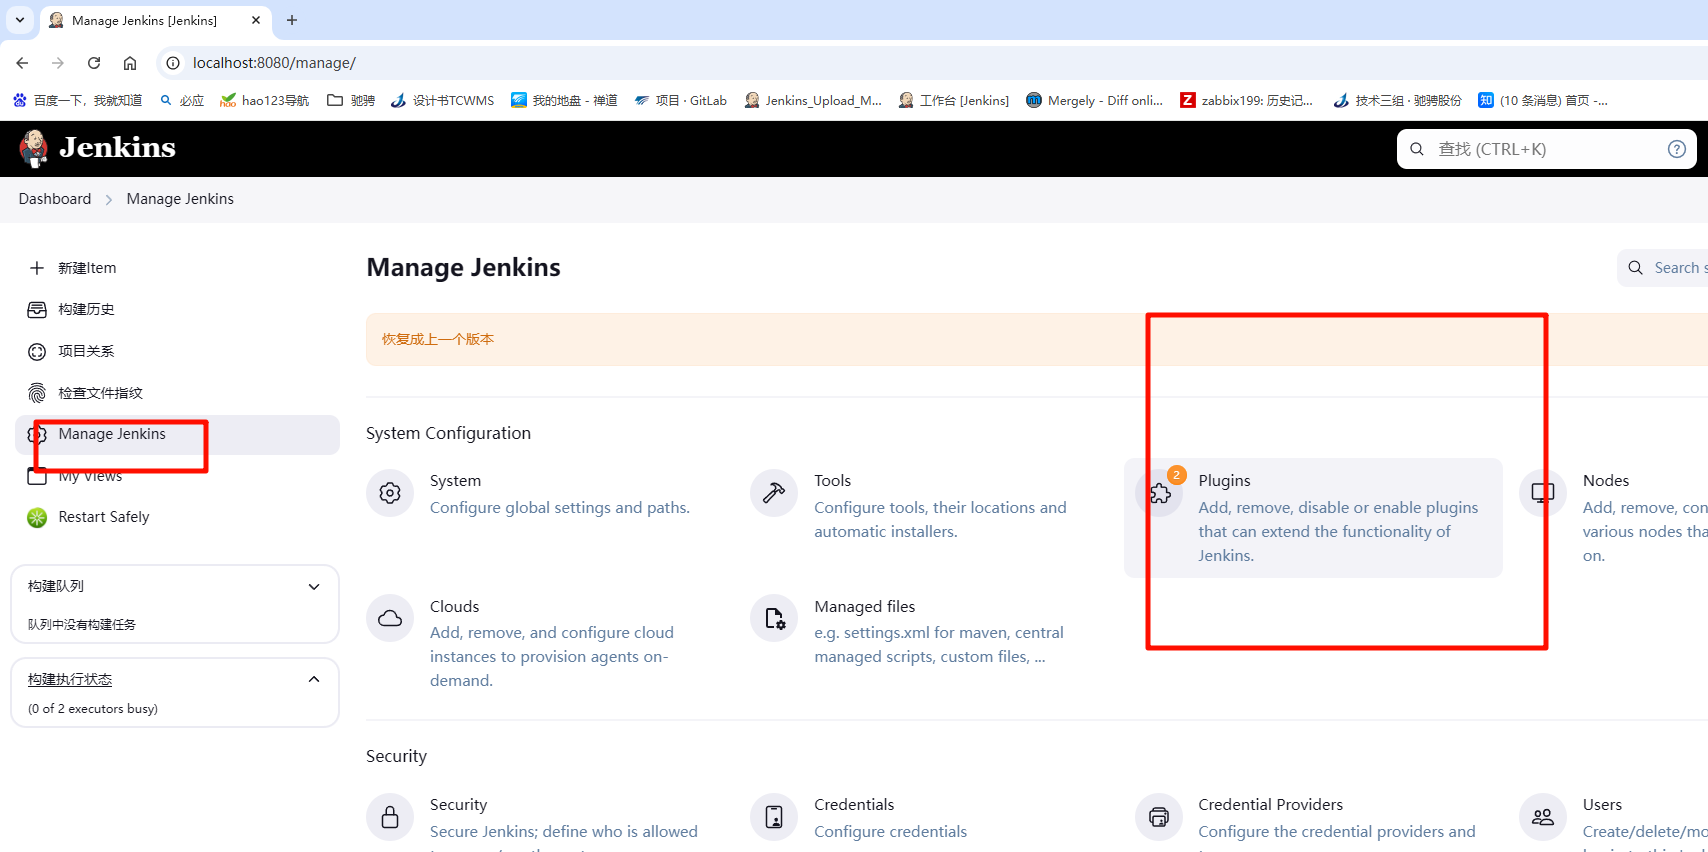Click the Credentials icon

[x=774, y=817]
